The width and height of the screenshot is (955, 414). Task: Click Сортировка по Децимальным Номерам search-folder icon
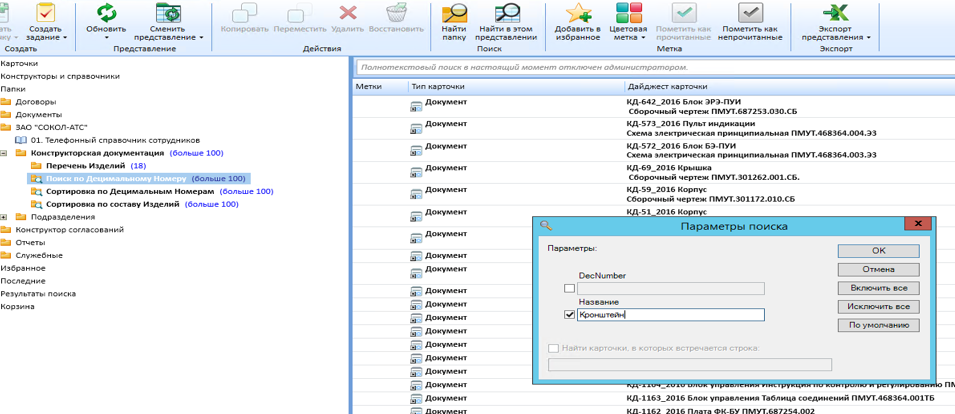[x=36, y=191]
